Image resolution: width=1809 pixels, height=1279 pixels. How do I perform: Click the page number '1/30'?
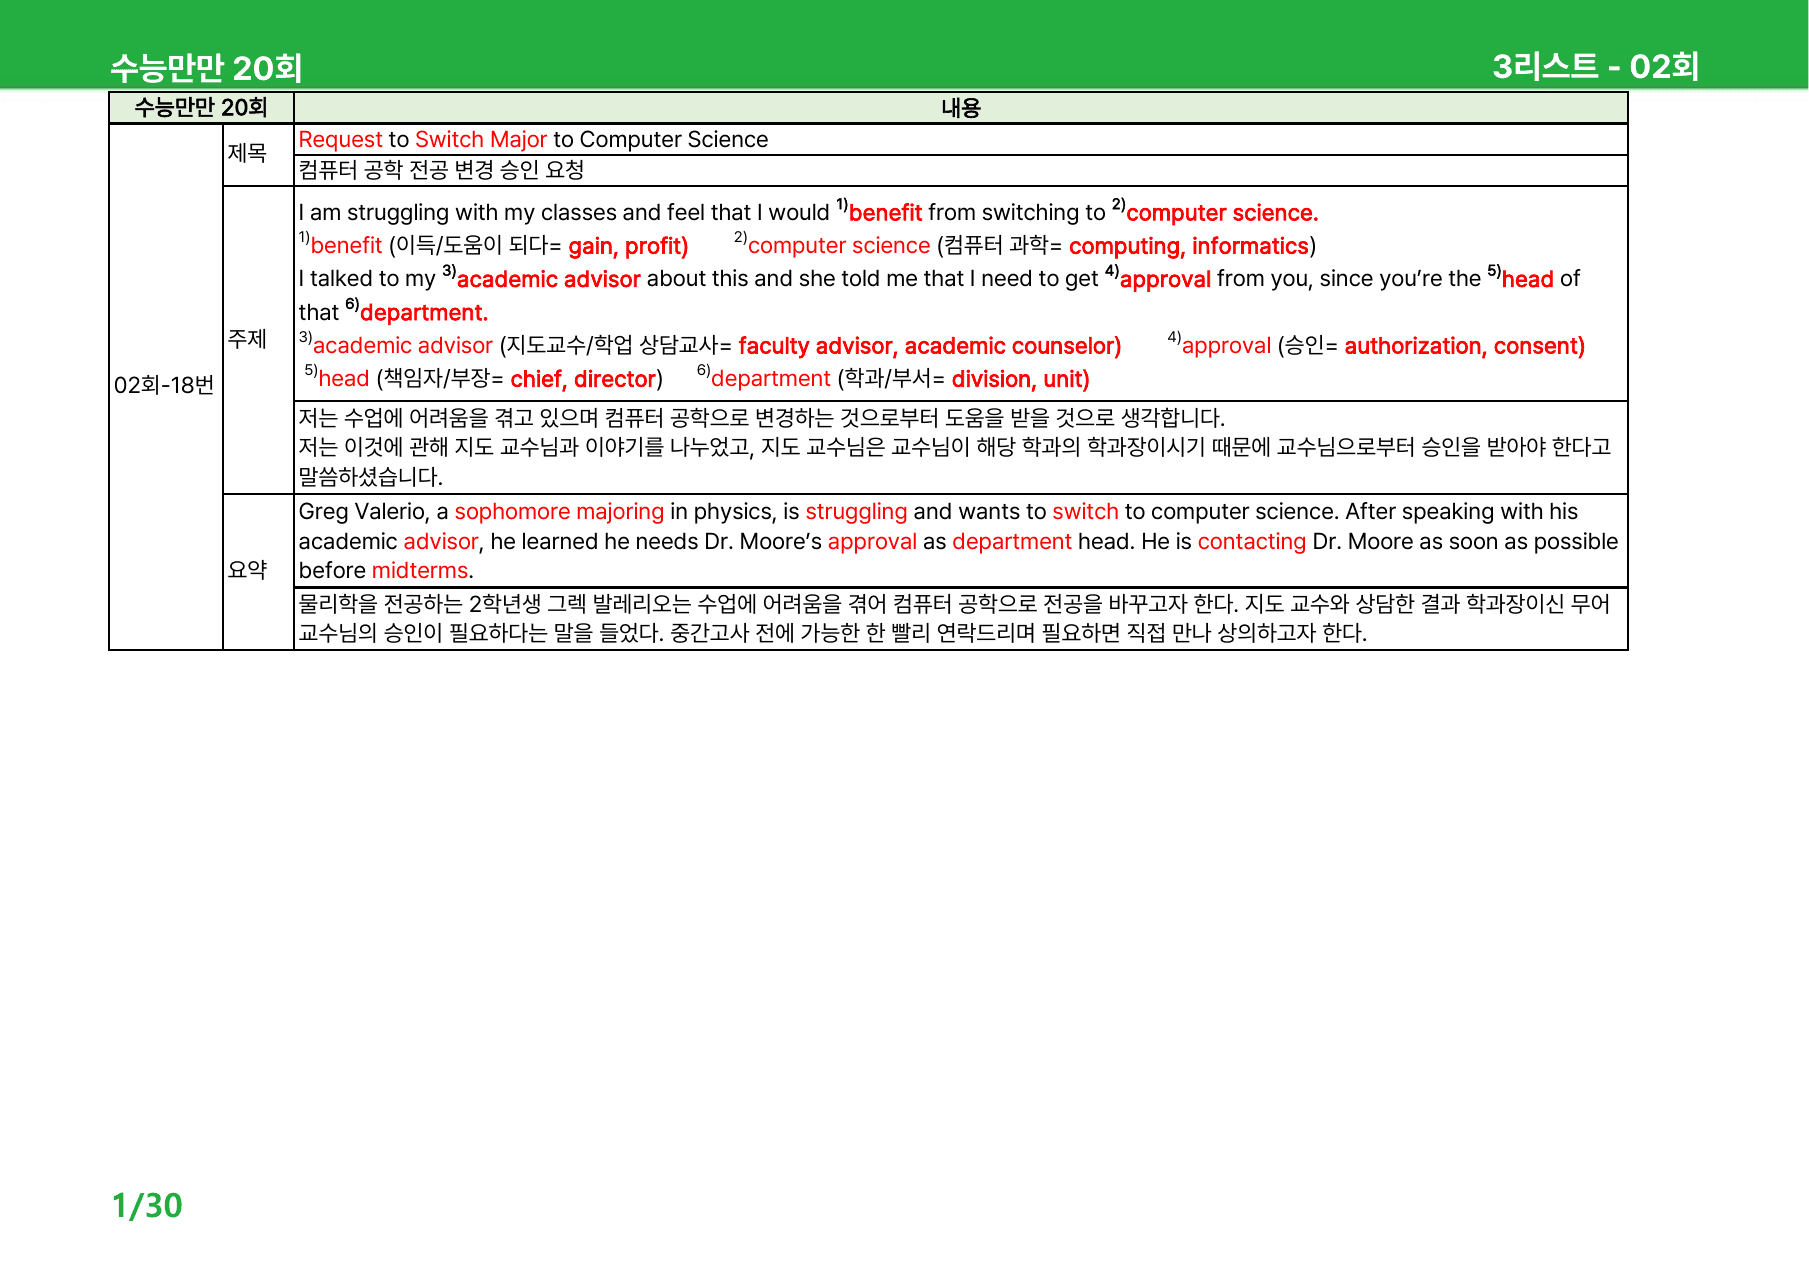click(x=147, y=1206)
